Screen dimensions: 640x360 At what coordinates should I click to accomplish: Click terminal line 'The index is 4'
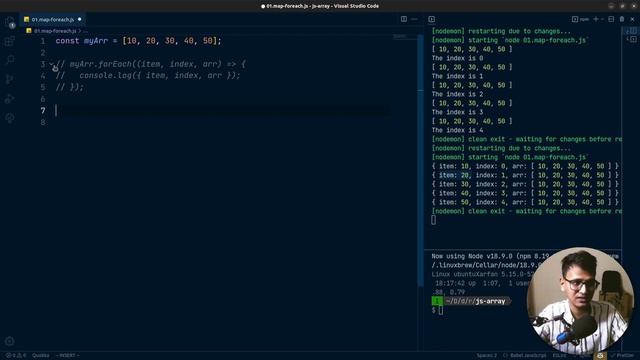click(x=458, y=130)
